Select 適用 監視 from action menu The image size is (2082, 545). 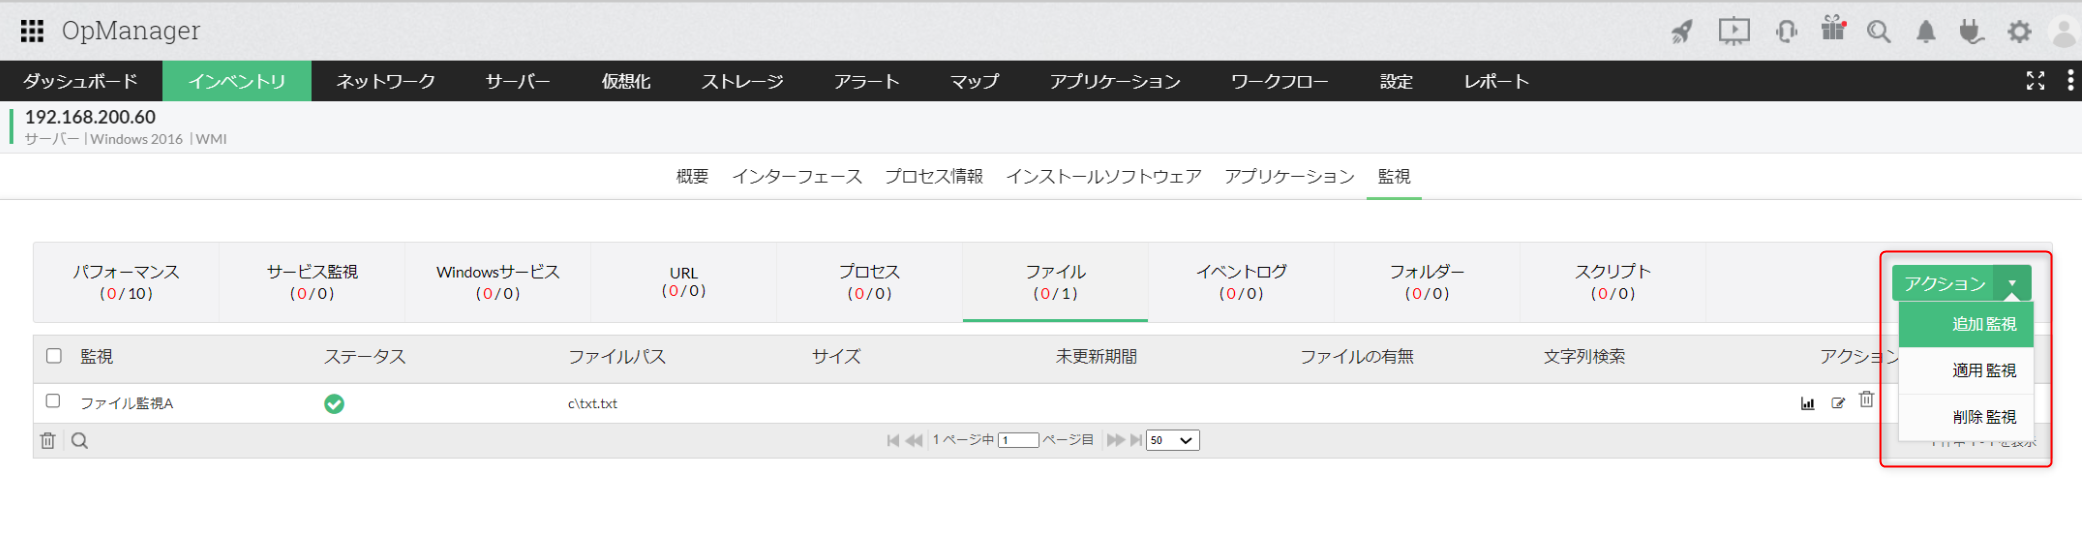click(x=1966, y=370)
